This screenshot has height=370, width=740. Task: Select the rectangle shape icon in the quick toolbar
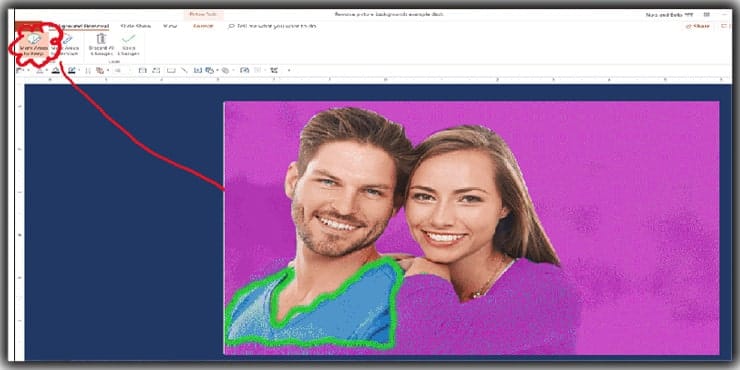point(171,70)
